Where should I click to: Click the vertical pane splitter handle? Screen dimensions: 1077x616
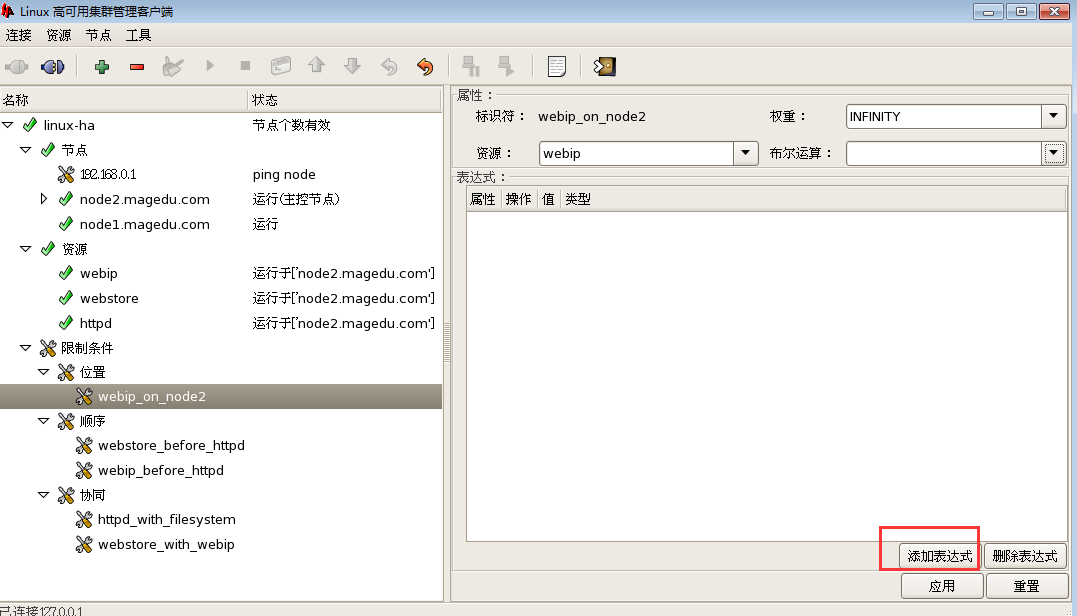click(447, 342)
